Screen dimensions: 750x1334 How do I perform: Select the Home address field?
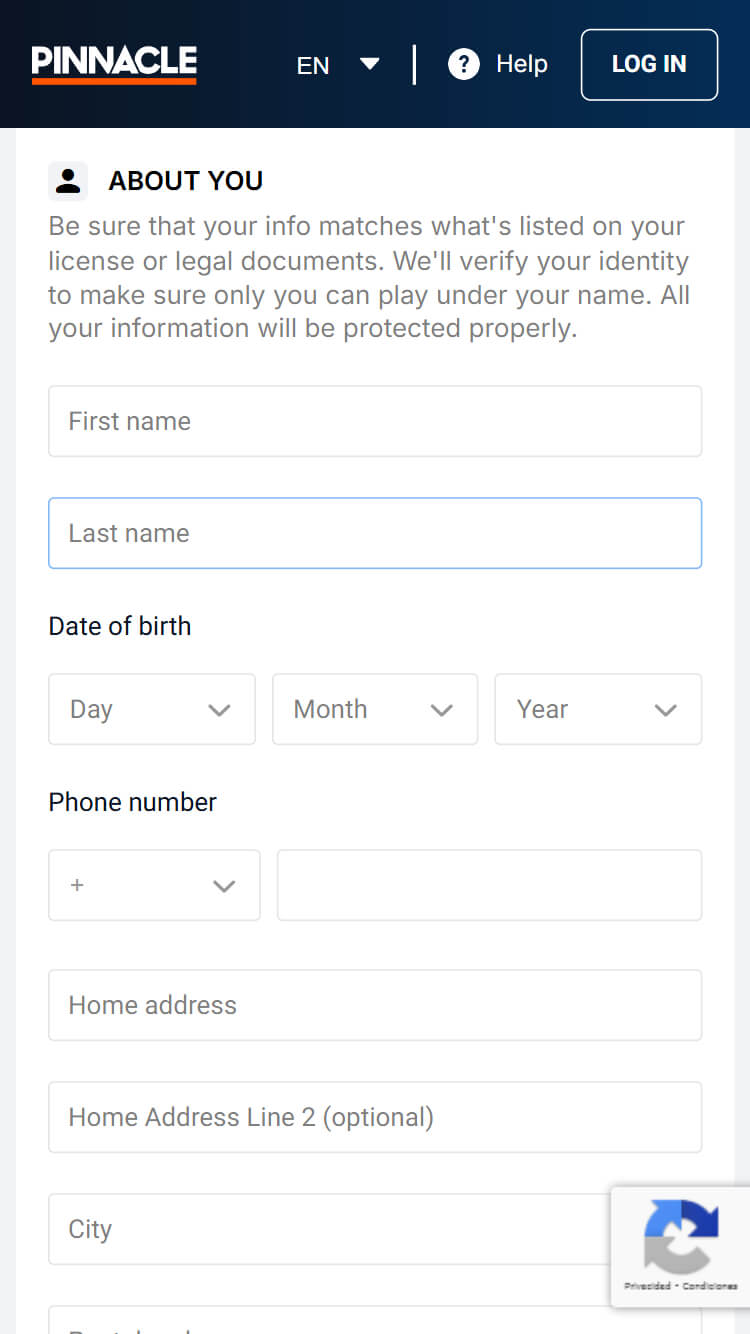[375, 1005]
